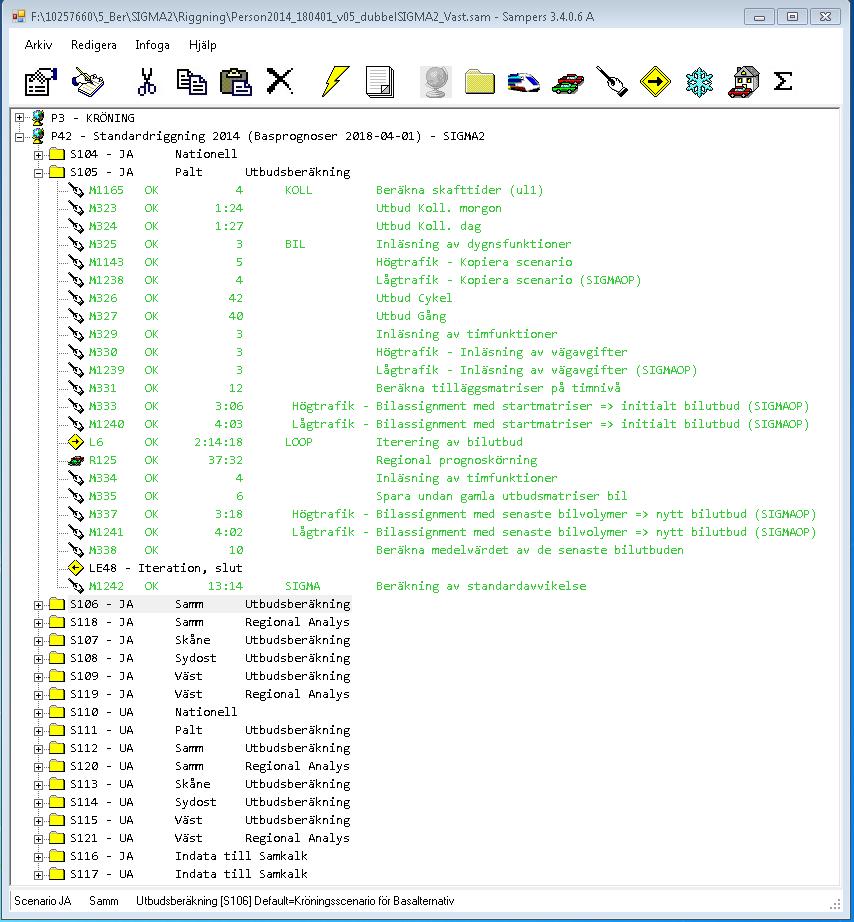854x922 pixels.
Task: Expand S107 - JA Skåne folder
Action: pos(38,641)
